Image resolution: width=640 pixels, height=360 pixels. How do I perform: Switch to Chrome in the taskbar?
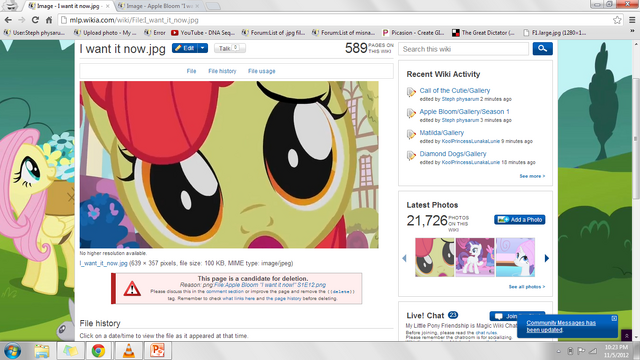[x=98, y=351]
